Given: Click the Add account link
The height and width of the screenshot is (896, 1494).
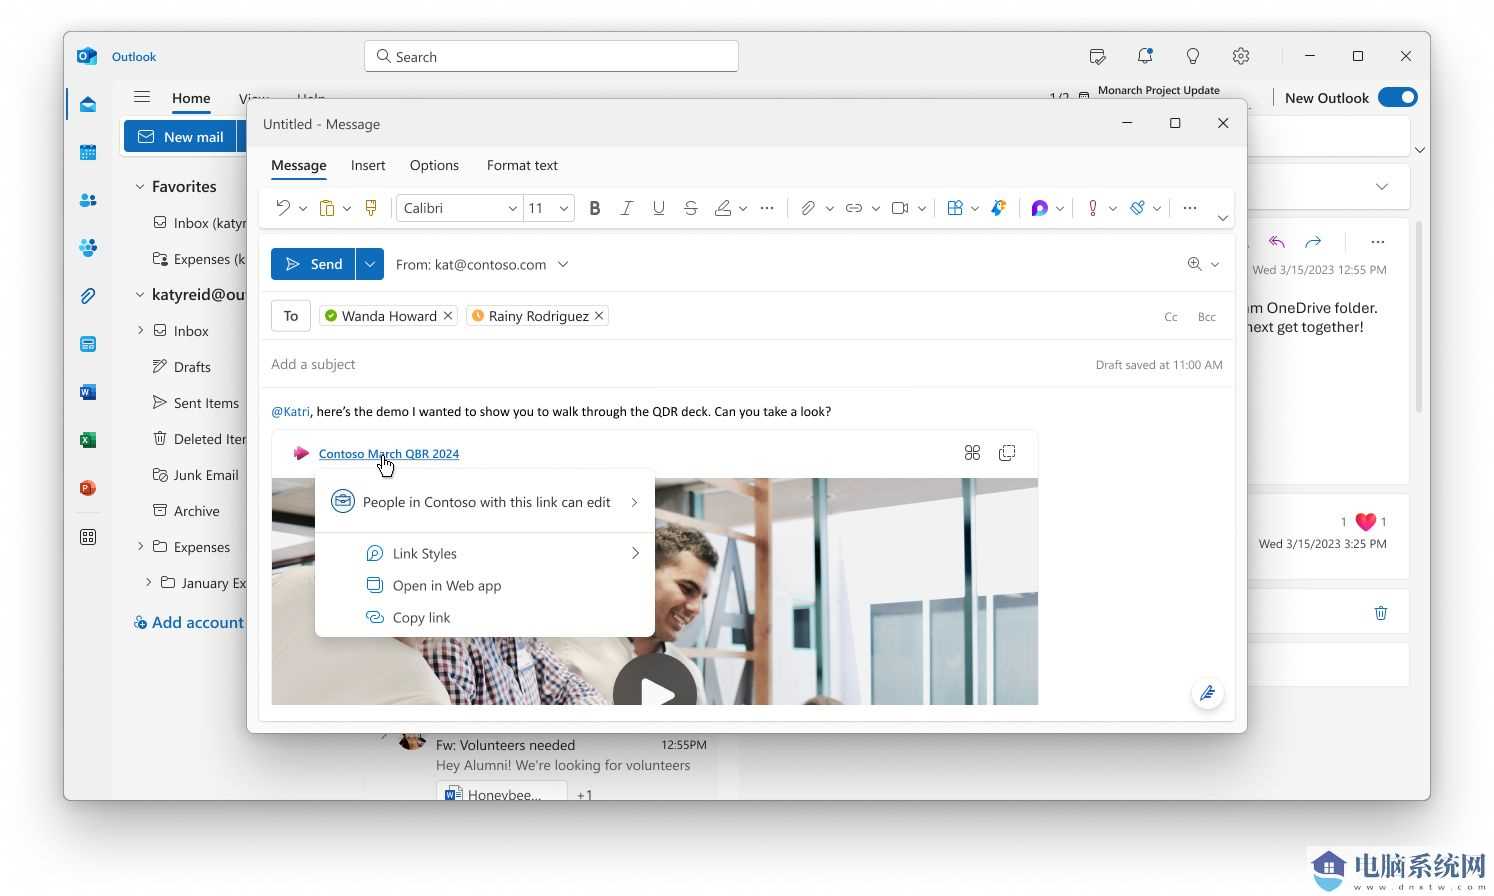Looking at the screenshot, I should [x=189, y=622].
